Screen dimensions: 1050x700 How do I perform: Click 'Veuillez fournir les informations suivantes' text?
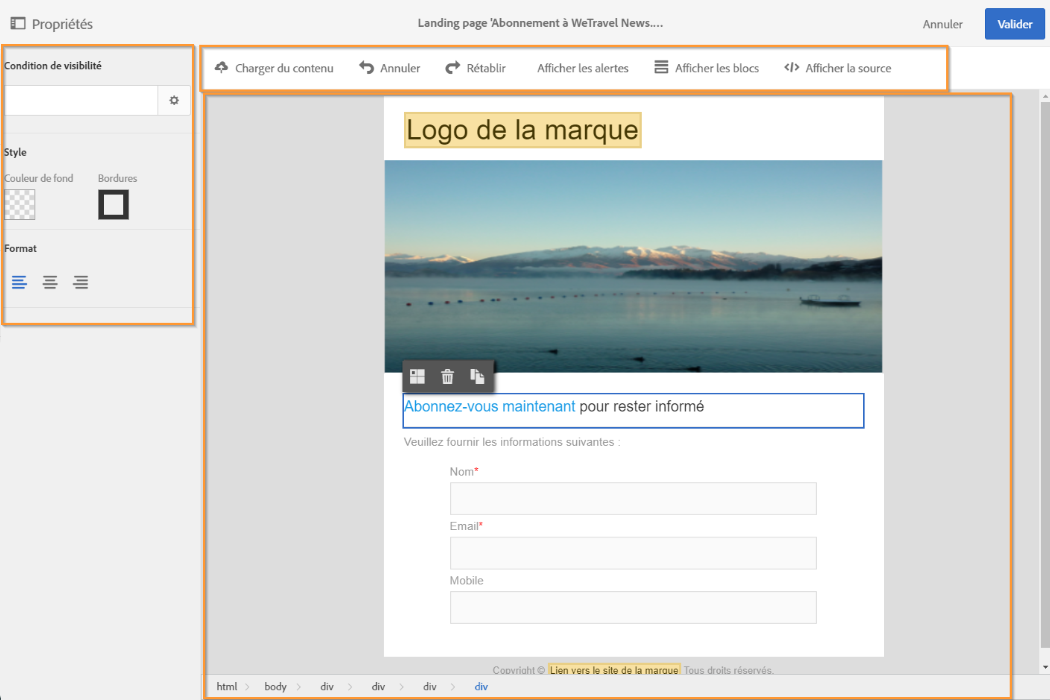512,442
